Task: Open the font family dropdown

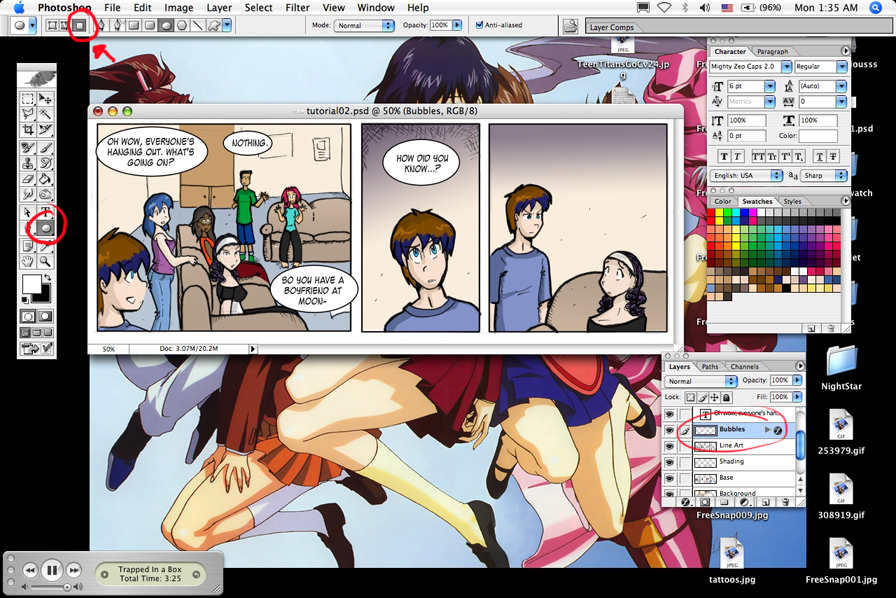Action: [786, 67]
